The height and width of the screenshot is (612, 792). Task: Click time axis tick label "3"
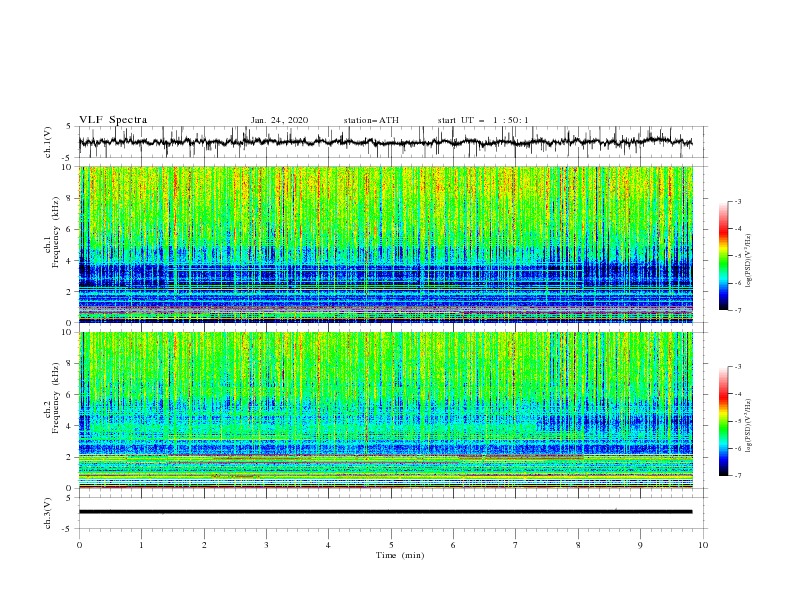(x=266, y=545)
